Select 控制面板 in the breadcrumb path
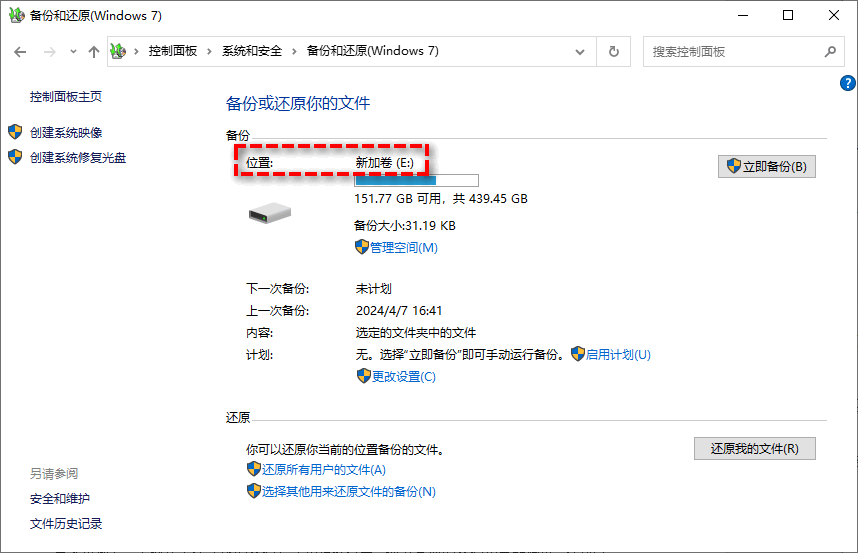The width and height of the screenshot is (858, 553). click(172, 51)
